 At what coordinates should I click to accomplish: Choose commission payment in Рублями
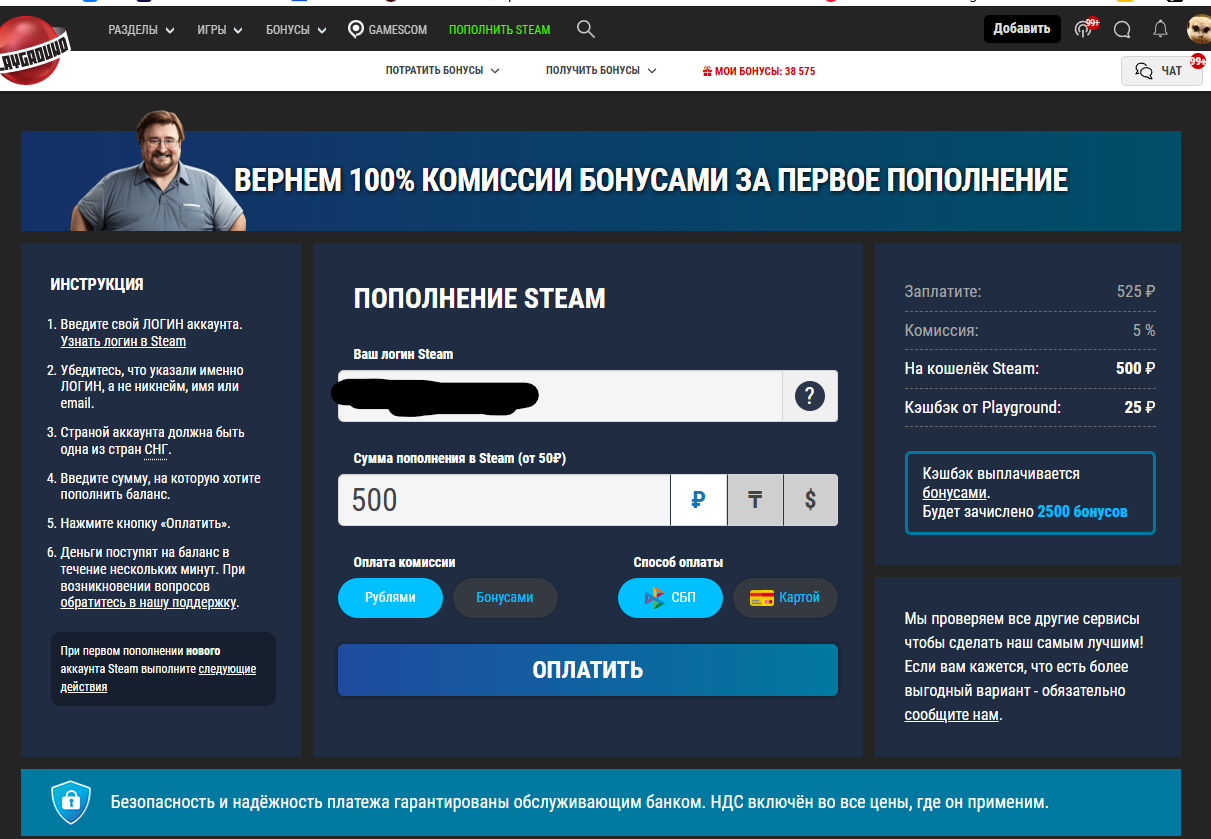[x=390, y=598]
